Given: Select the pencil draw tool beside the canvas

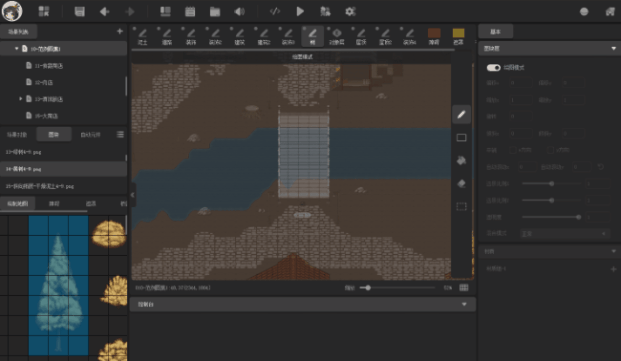Looking at the screenshot, I should click(461, 115).
